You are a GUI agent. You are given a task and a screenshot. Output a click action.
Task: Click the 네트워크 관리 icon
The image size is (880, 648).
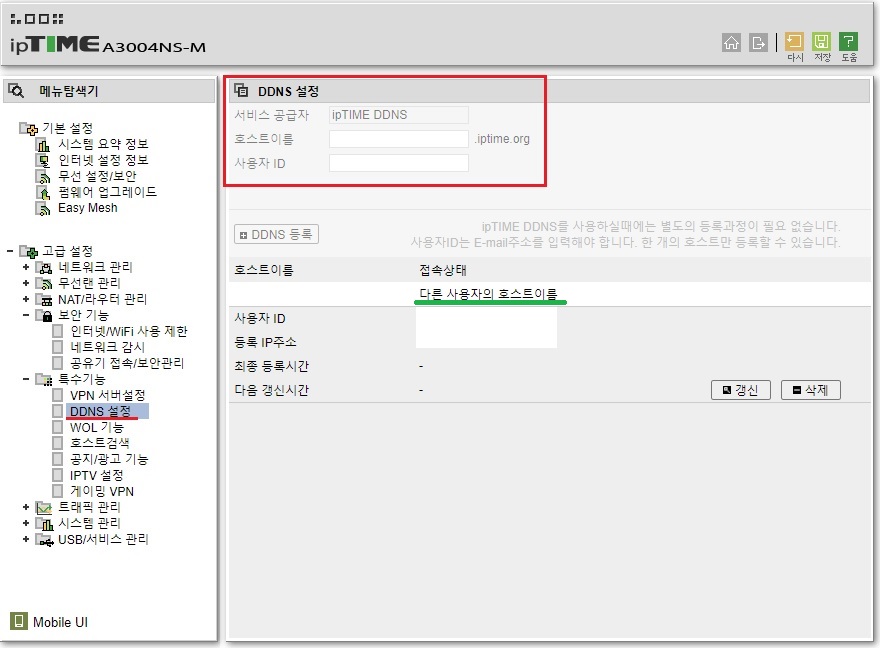44,268
